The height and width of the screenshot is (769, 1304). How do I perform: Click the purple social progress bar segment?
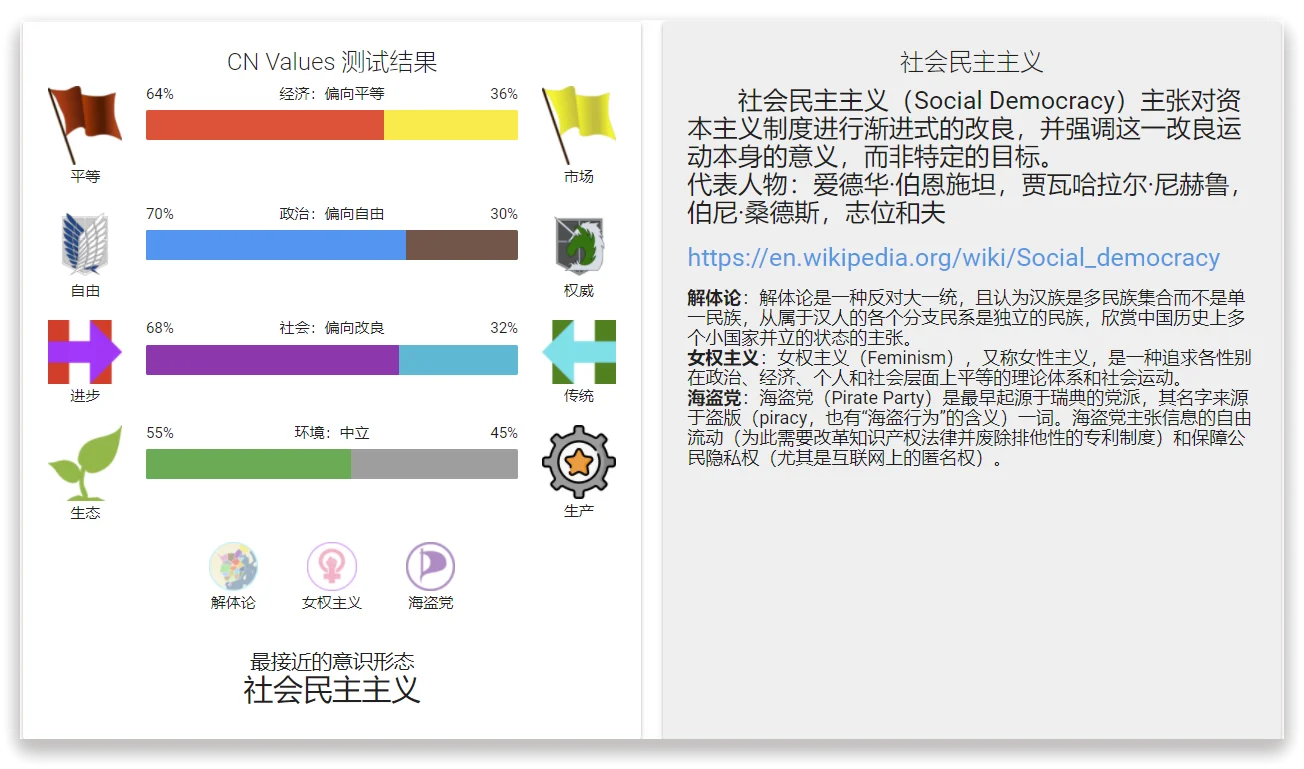(x=272, y=360)
